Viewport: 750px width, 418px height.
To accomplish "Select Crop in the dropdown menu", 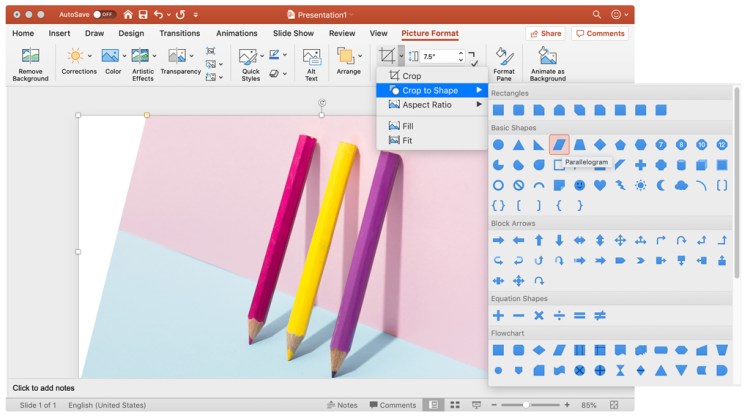I will point(432,76).
